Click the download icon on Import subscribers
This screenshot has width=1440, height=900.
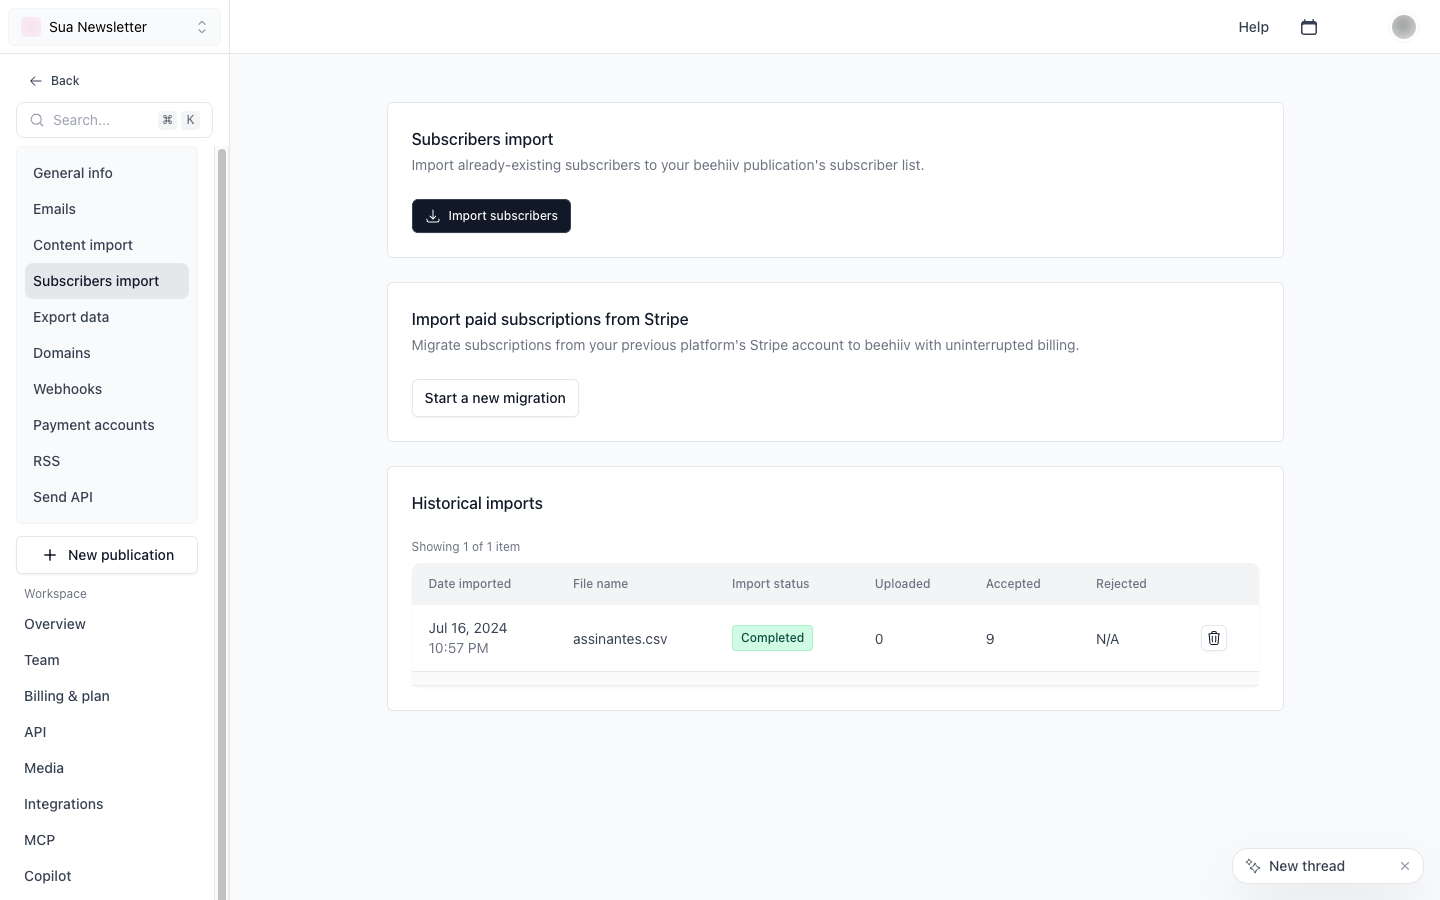433,216
